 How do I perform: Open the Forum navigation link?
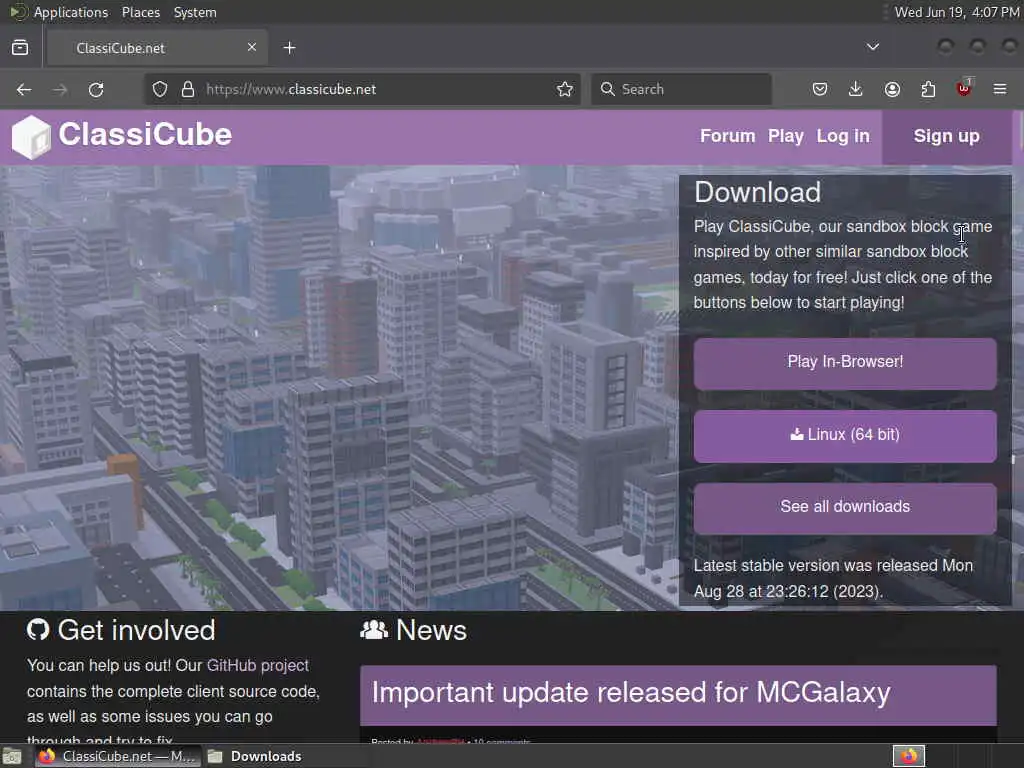point(728,136)
